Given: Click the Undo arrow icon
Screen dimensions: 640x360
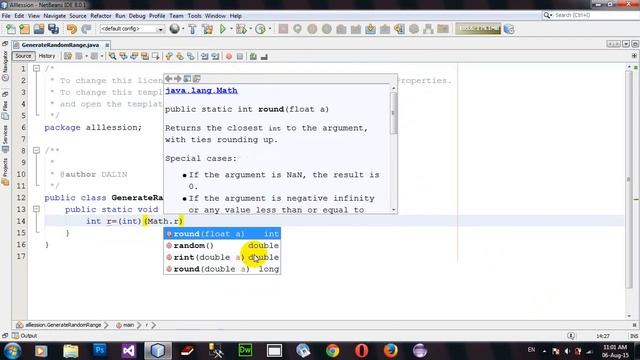Looking at the screenshot, I should click(72, 29).
